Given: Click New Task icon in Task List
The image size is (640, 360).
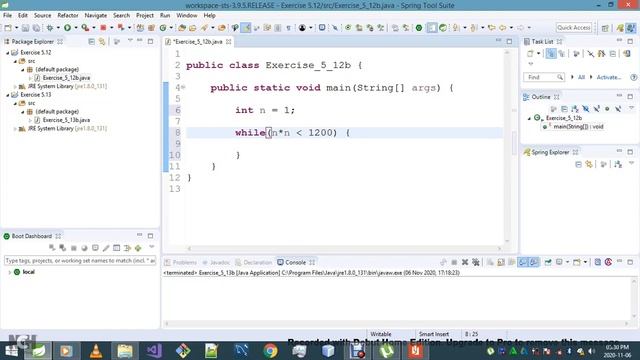Looking at the screenshot, I should click(x=530, y=53).
